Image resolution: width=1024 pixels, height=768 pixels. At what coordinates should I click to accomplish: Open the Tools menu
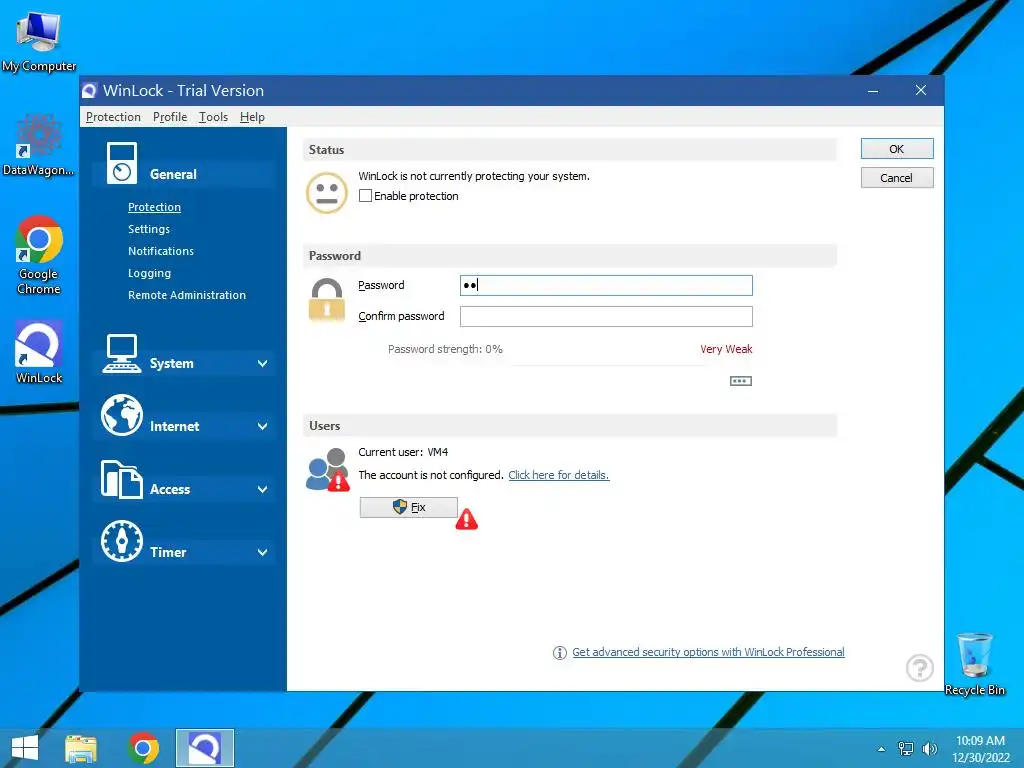(213, 117)
